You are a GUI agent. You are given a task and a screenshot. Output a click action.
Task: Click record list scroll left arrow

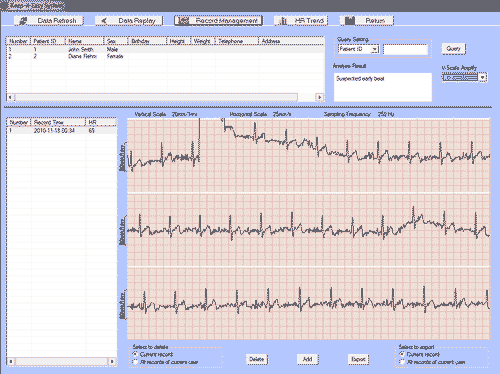pos(11,361)
